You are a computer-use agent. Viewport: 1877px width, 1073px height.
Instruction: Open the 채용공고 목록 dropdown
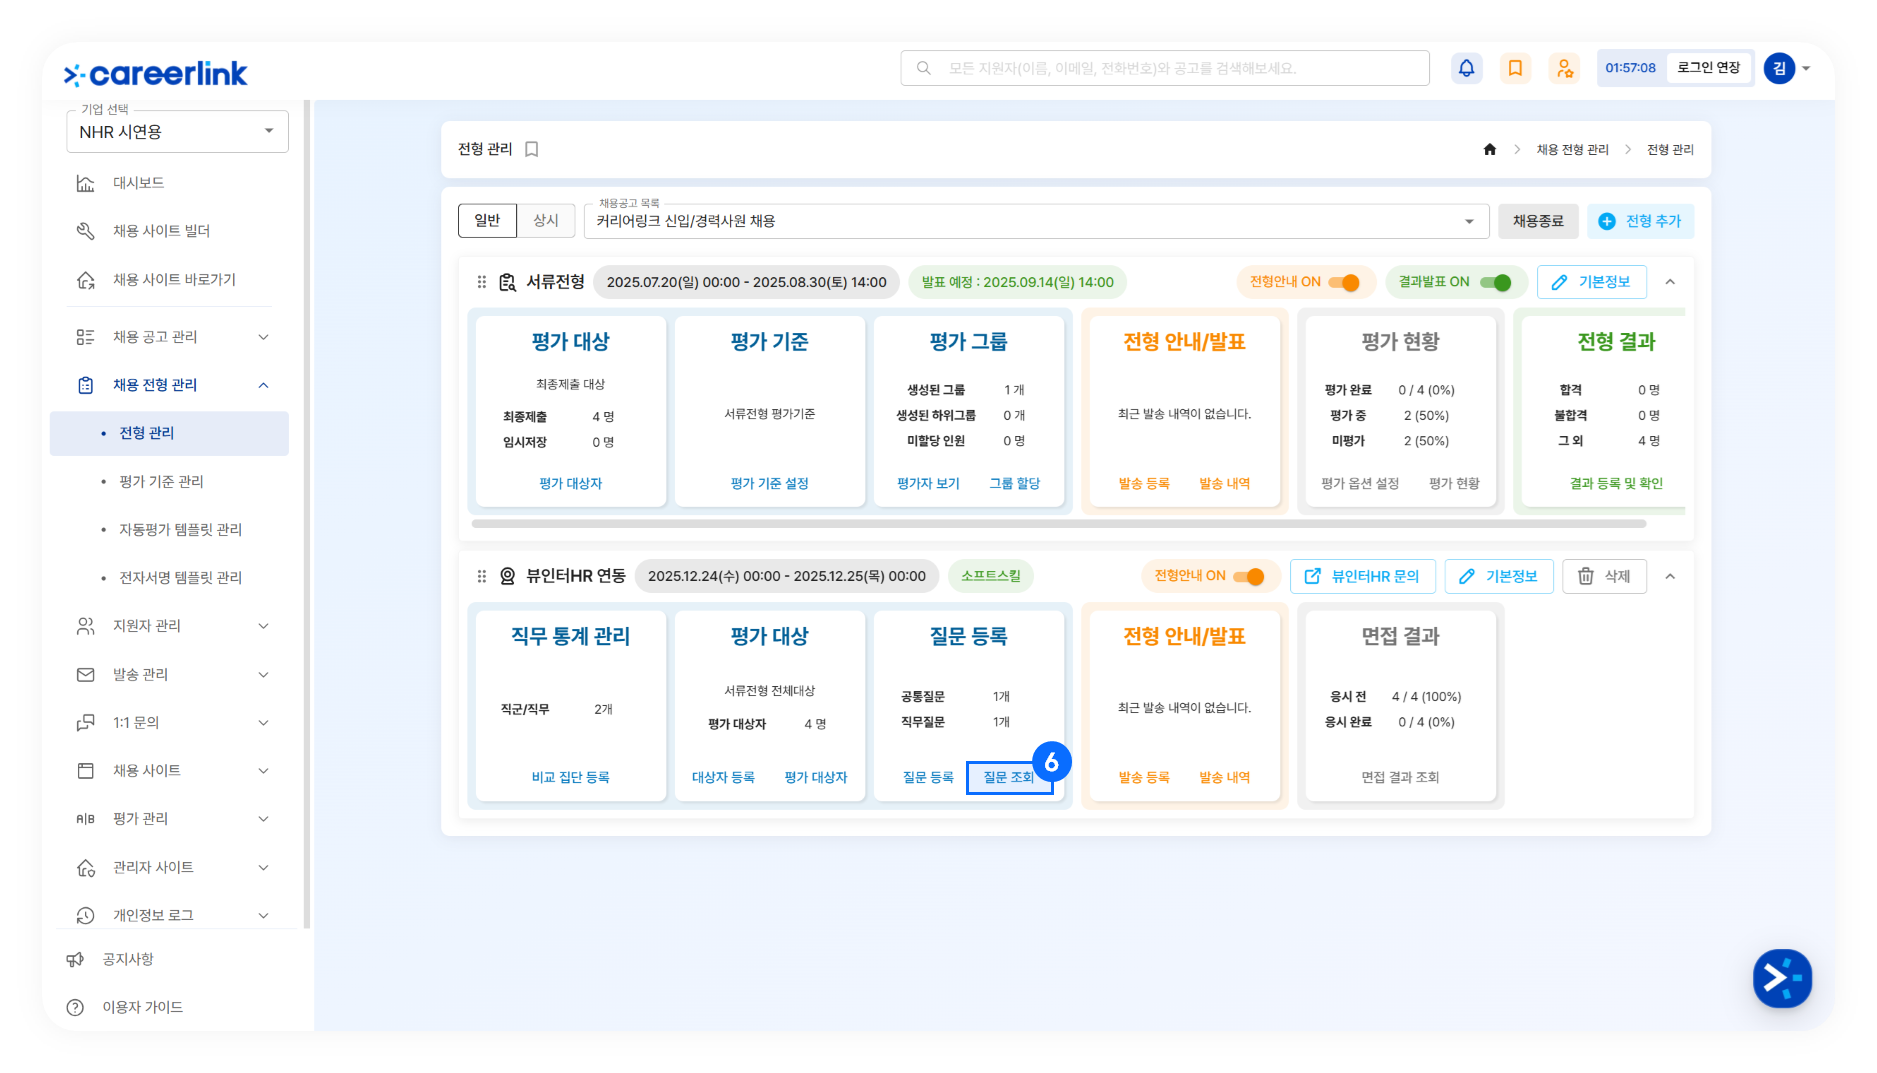(1035, 221)
